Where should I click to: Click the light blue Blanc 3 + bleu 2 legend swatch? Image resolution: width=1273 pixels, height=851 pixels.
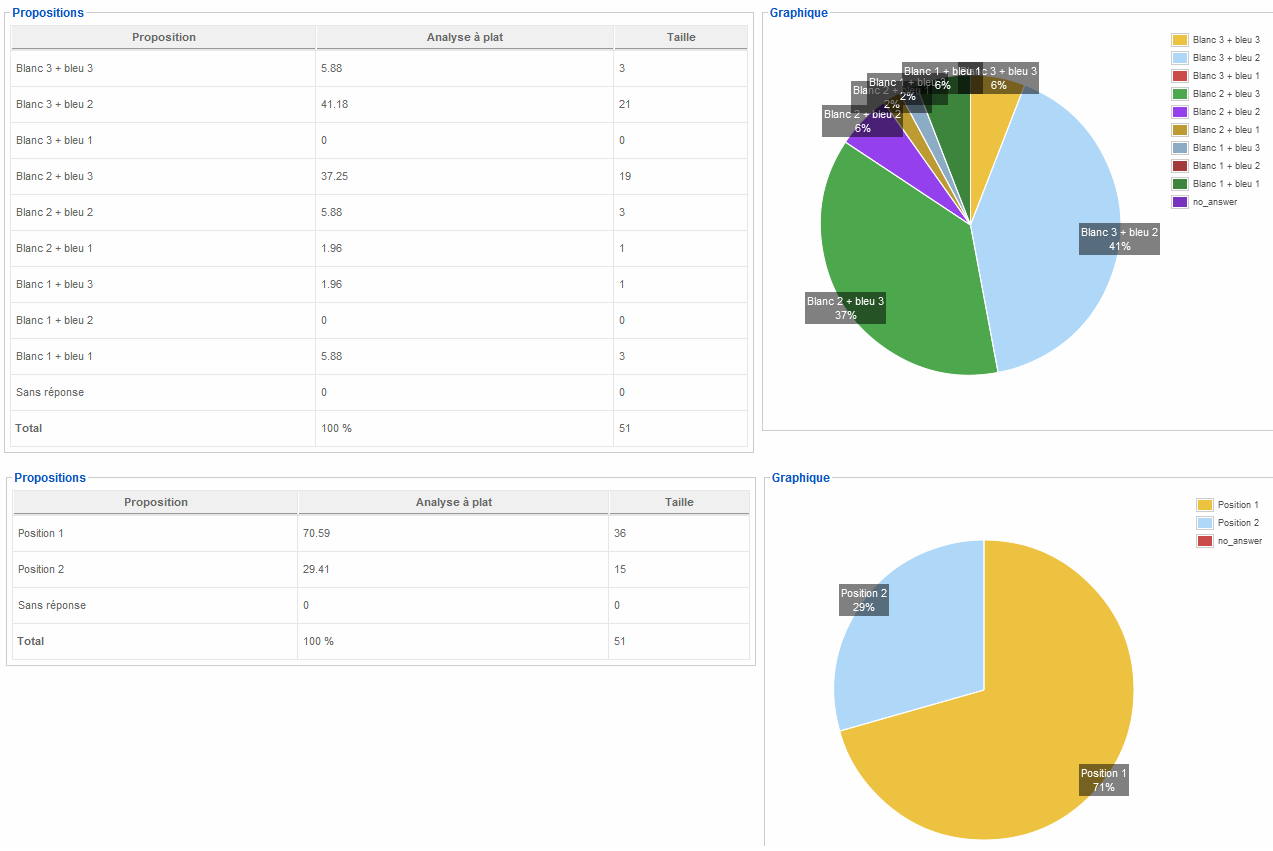(1179, 58)
